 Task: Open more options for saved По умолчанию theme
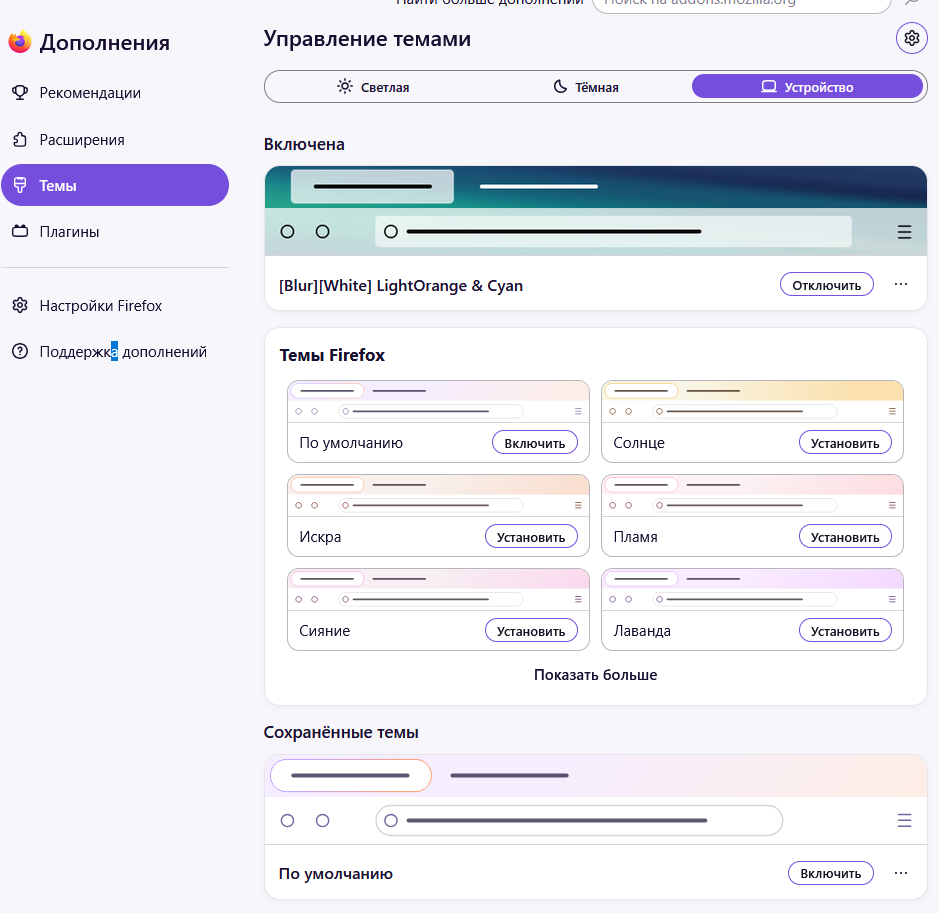(901, 873)
